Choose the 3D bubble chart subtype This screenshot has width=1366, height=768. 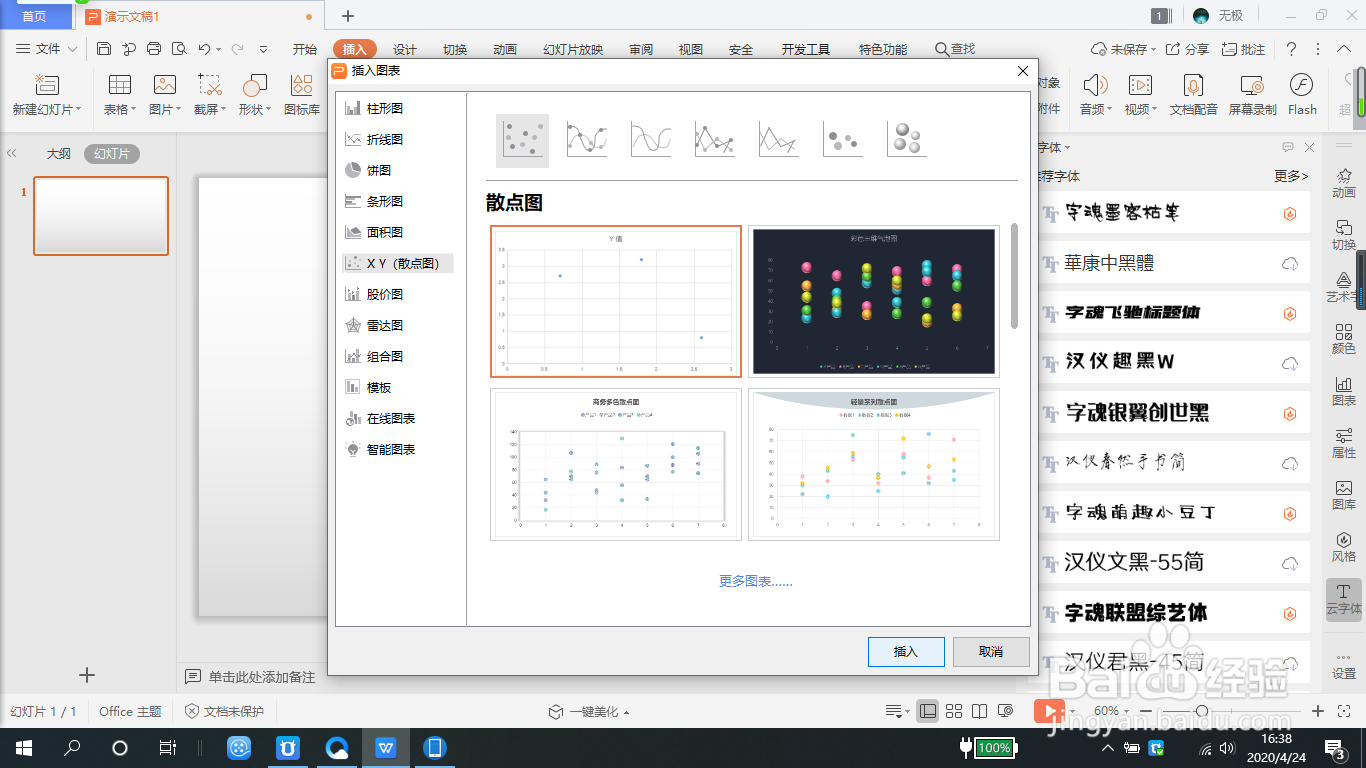tap(906, 140)
